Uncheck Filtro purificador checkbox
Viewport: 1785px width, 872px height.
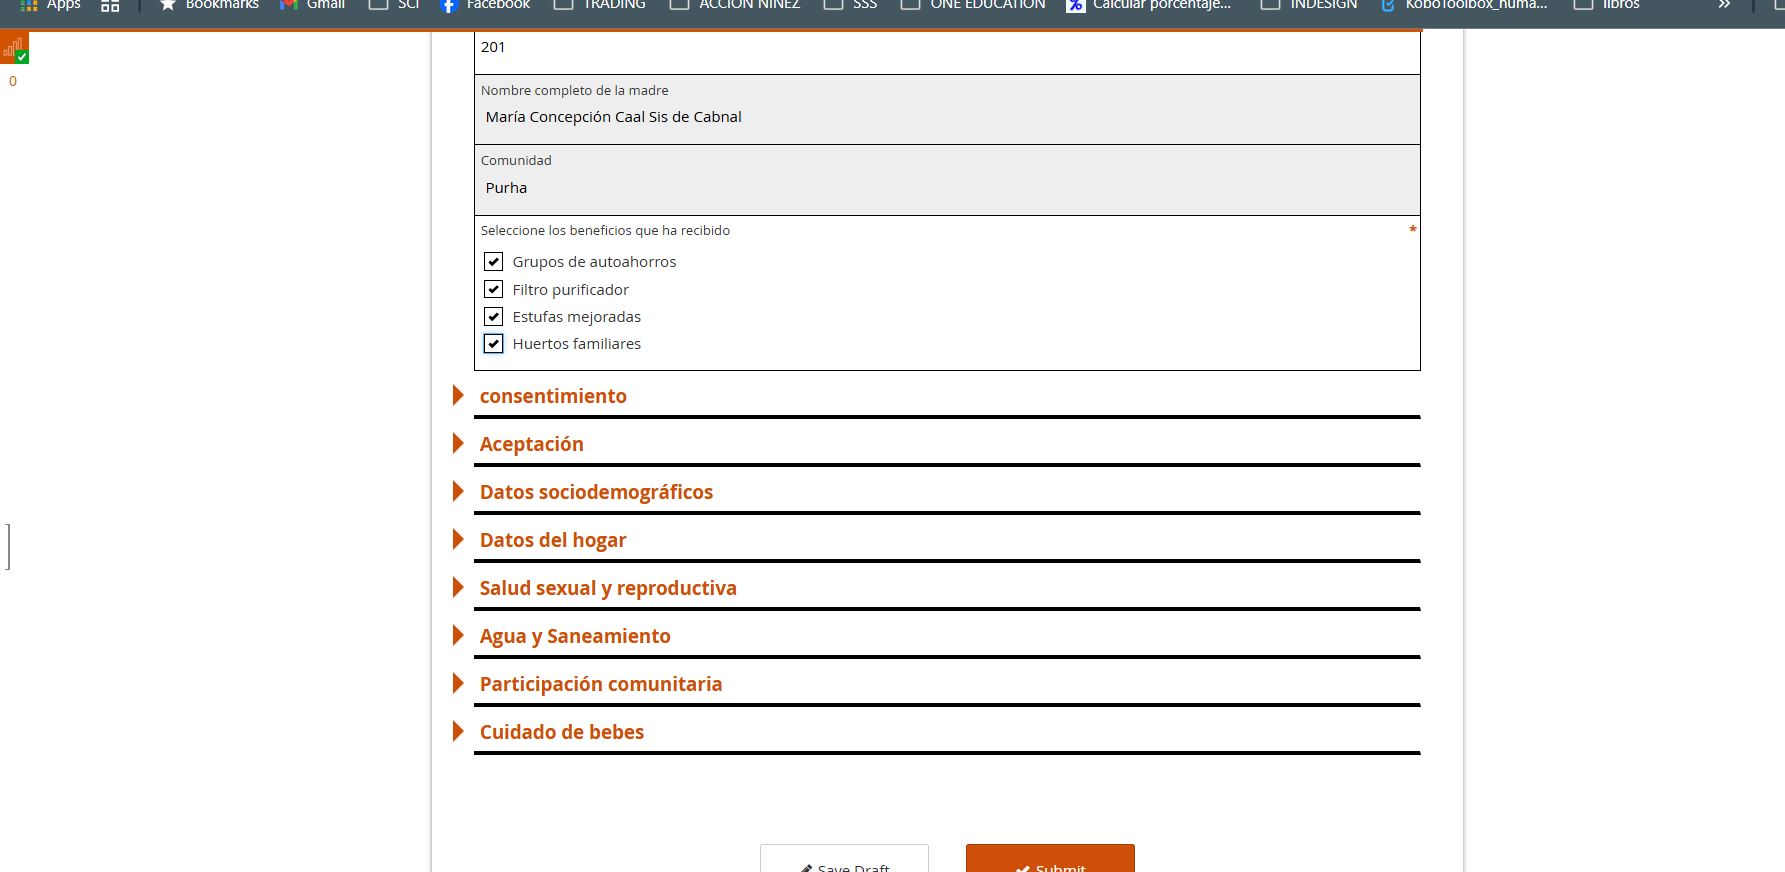493,290
